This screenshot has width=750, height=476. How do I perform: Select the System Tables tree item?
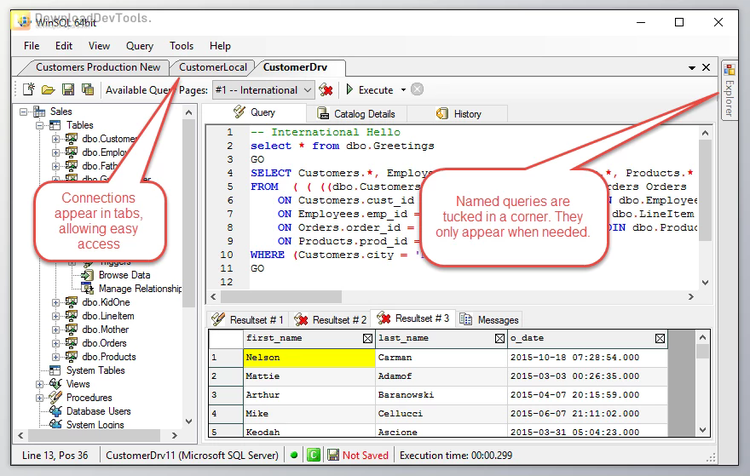pos(95,370)
